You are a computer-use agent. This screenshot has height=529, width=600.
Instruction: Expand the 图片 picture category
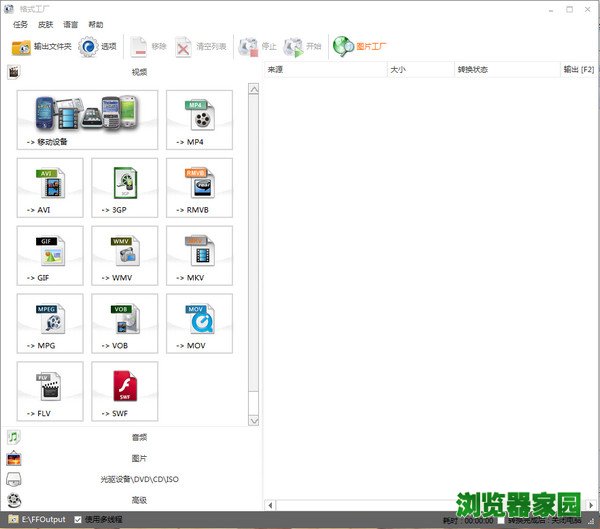[138, 458]
